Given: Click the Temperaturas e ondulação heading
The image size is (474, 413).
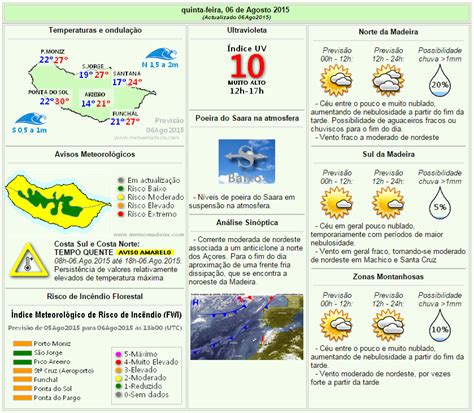Looking at the screenshot, I should (95, 30).
